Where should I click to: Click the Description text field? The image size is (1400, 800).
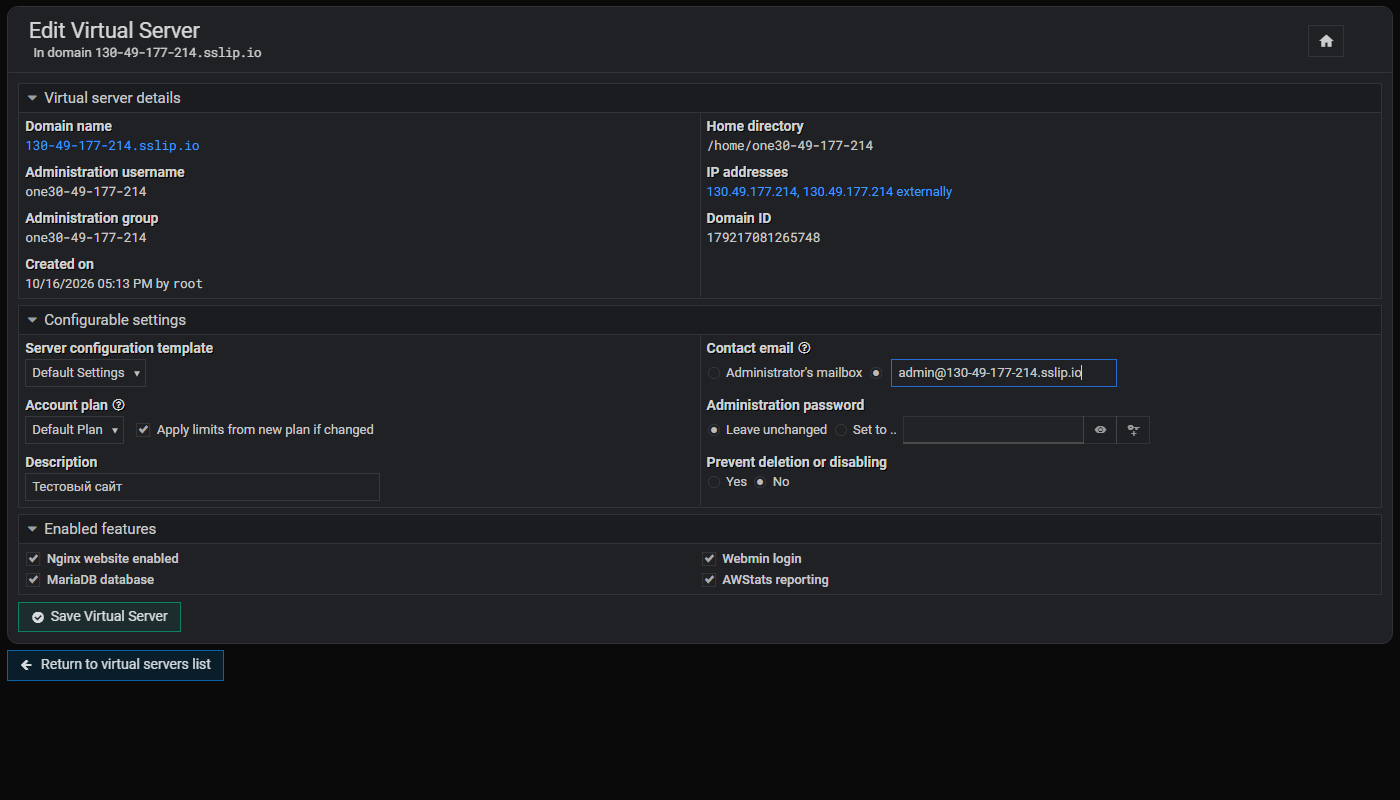(202, 487)
